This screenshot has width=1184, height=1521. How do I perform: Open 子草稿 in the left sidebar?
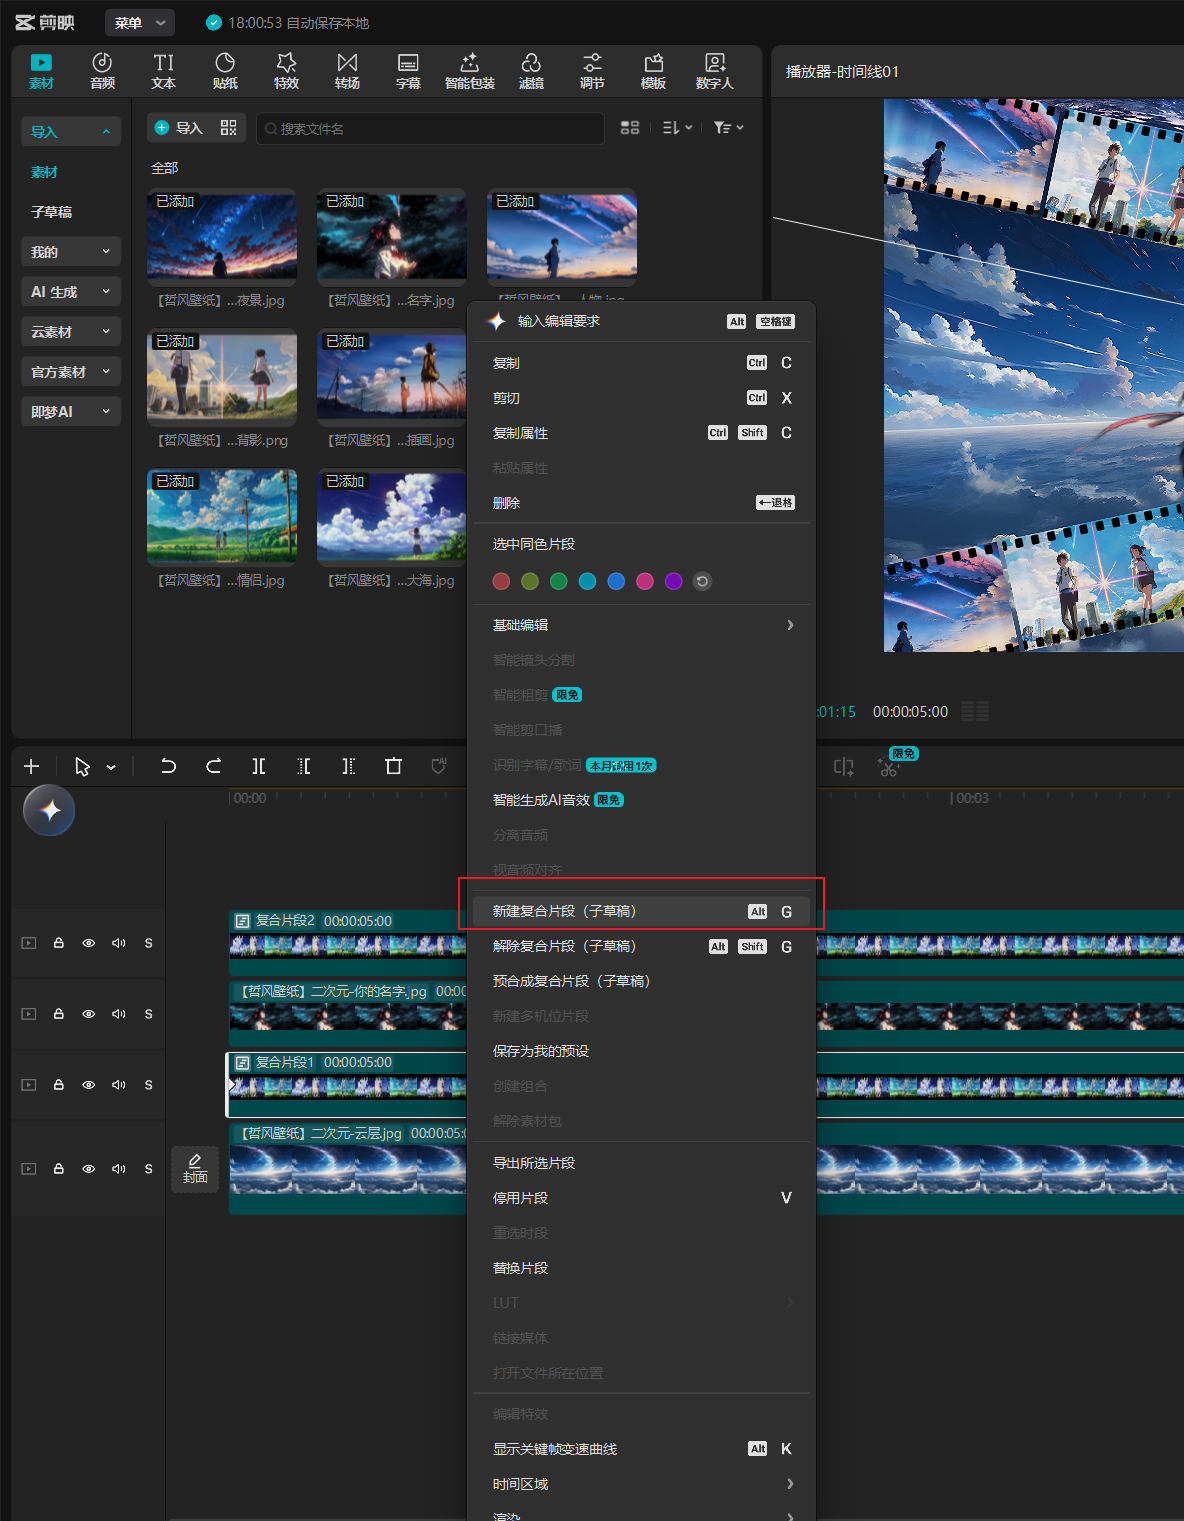point(52,212)
